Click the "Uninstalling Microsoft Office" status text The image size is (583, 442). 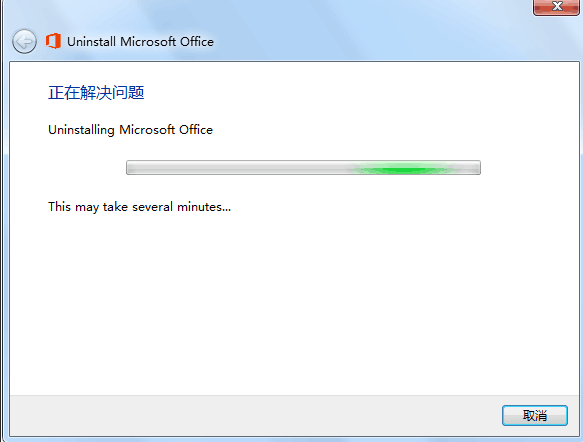point(131,130)
